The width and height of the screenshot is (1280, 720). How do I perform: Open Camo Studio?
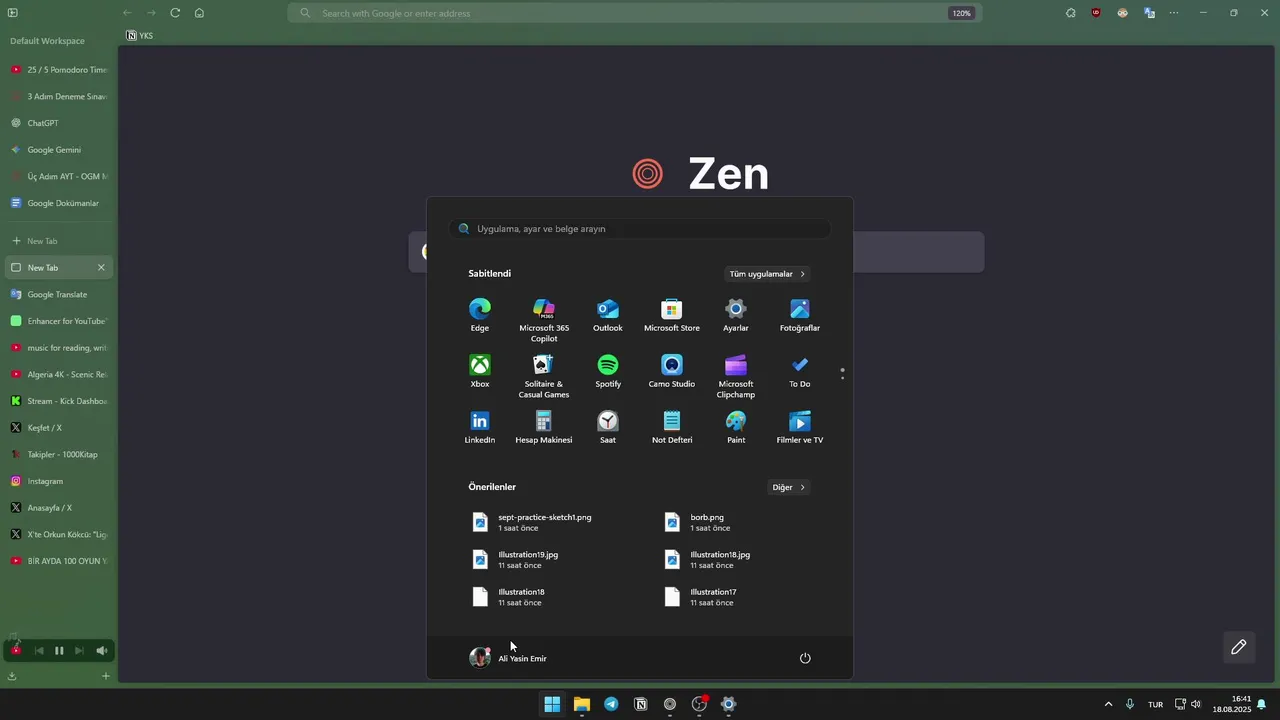point(672,371)
